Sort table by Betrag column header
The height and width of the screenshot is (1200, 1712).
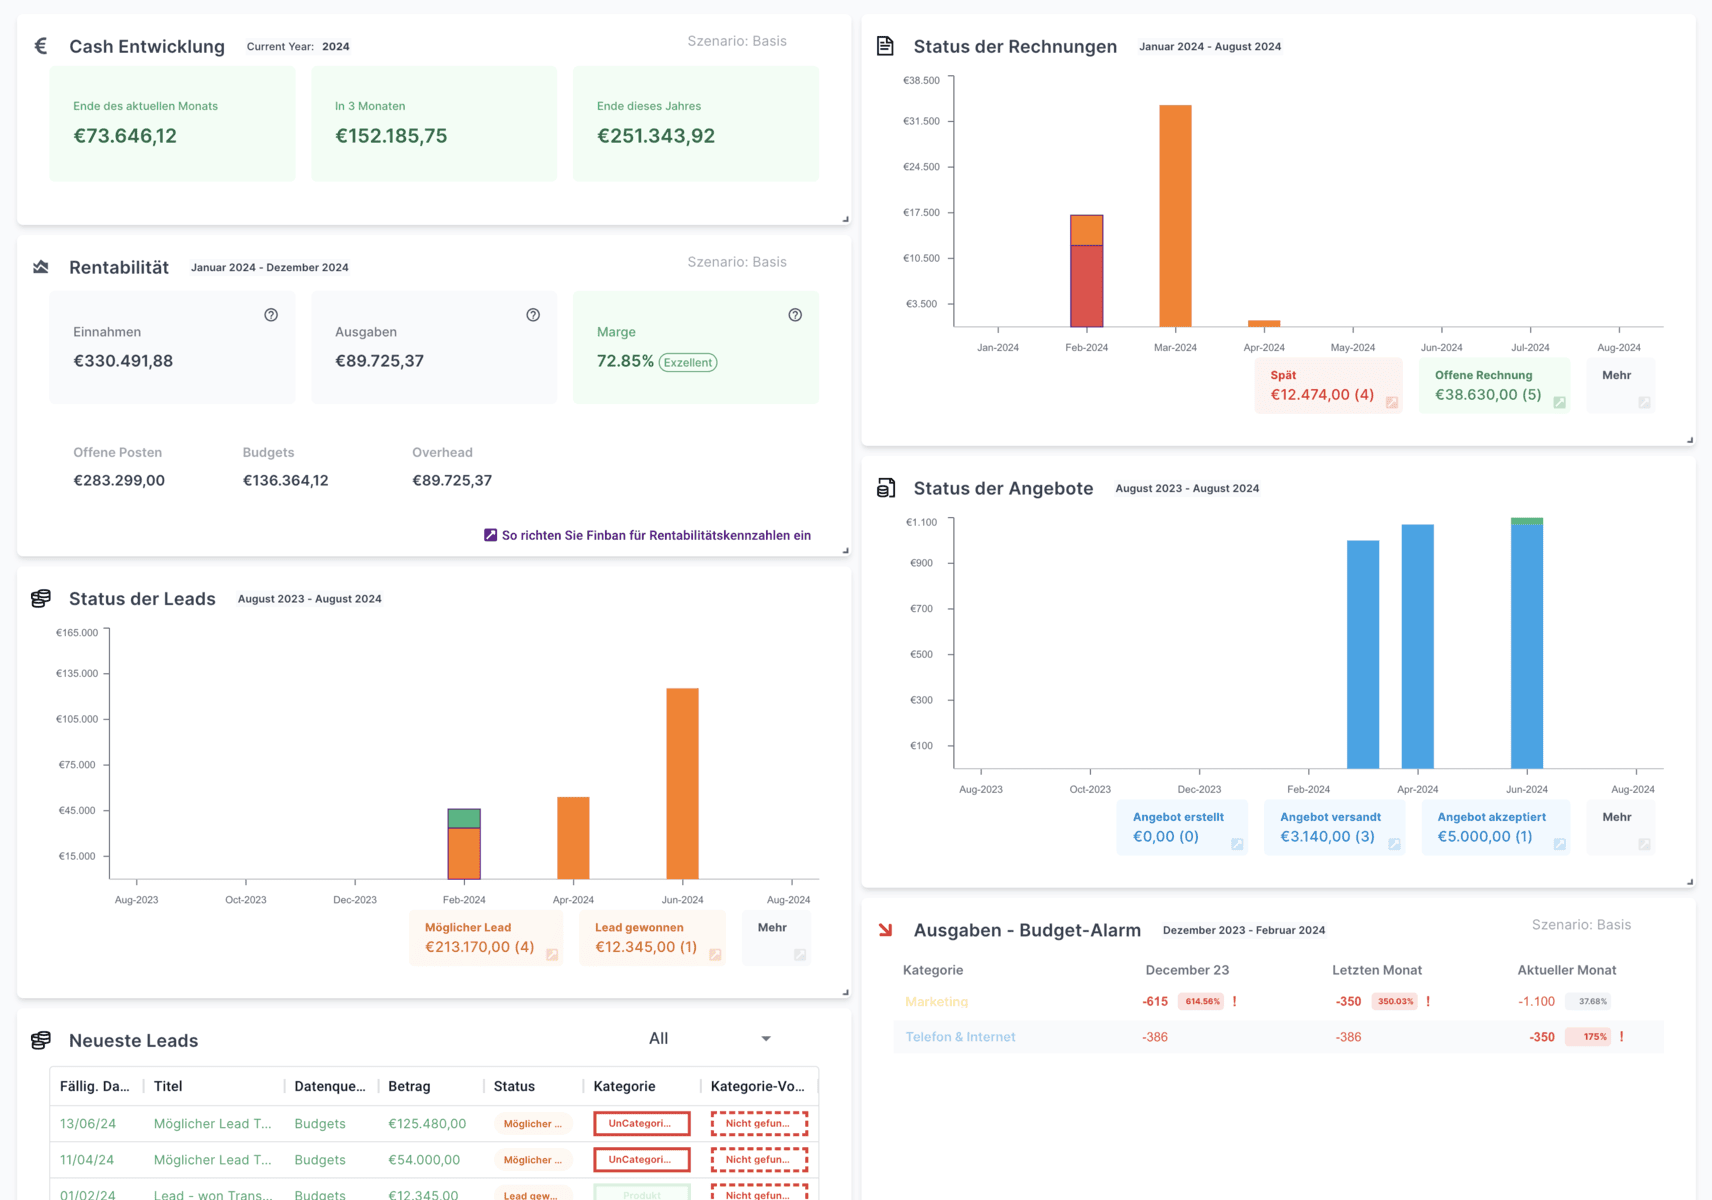409,1086
